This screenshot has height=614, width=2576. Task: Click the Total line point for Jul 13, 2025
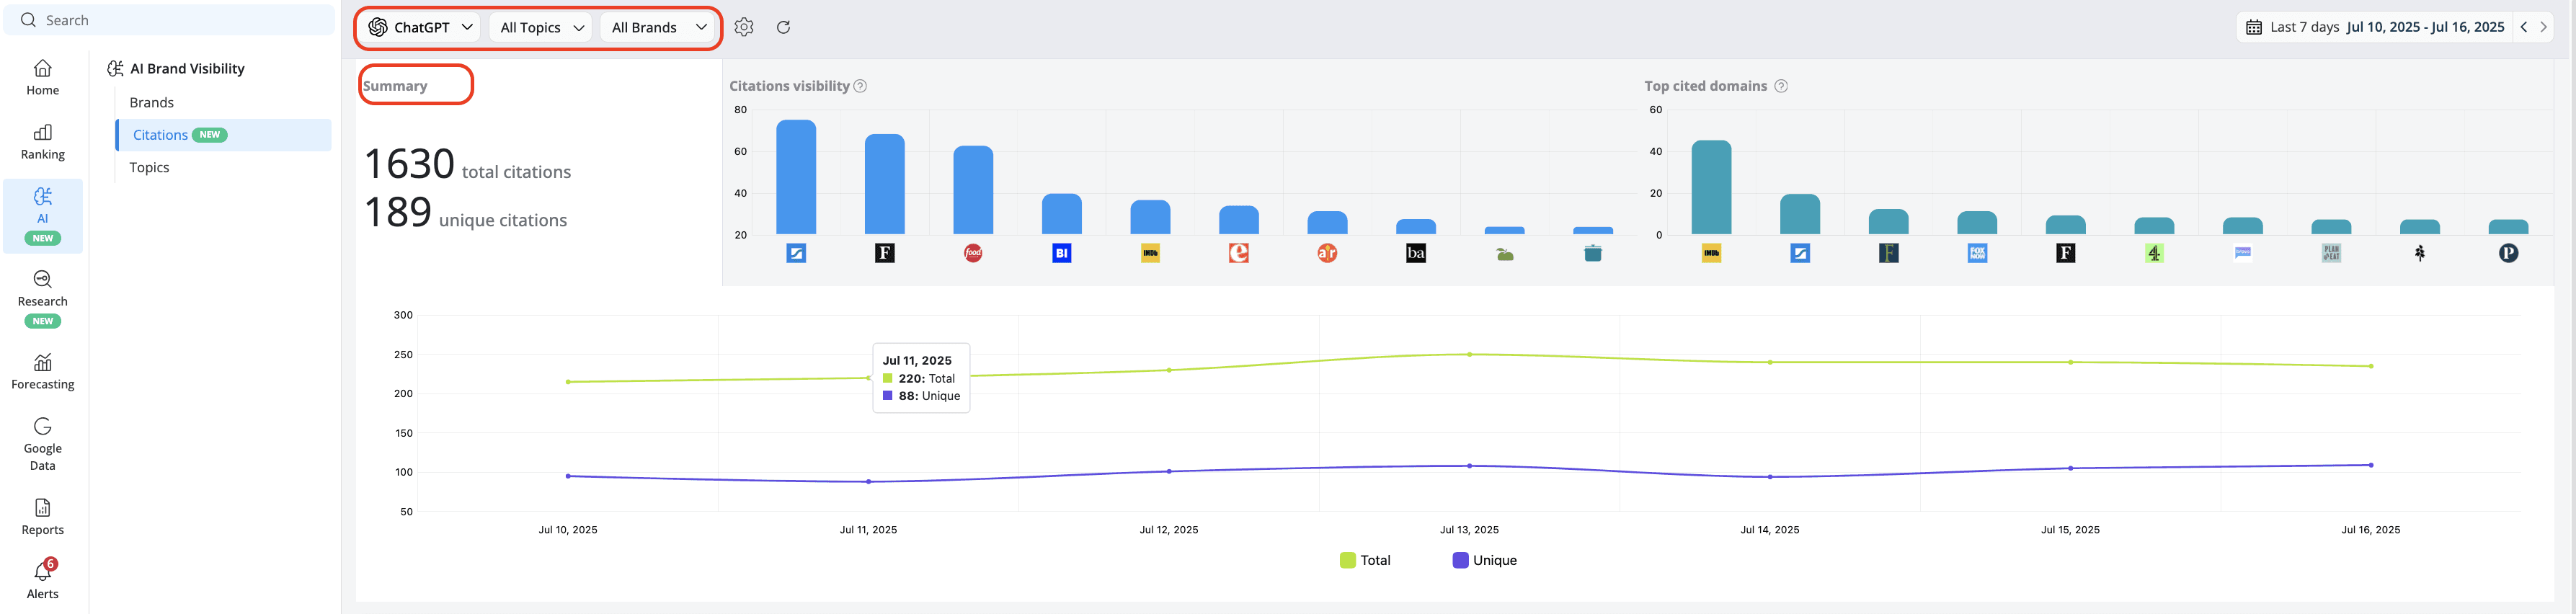(x=1469, y=354)
